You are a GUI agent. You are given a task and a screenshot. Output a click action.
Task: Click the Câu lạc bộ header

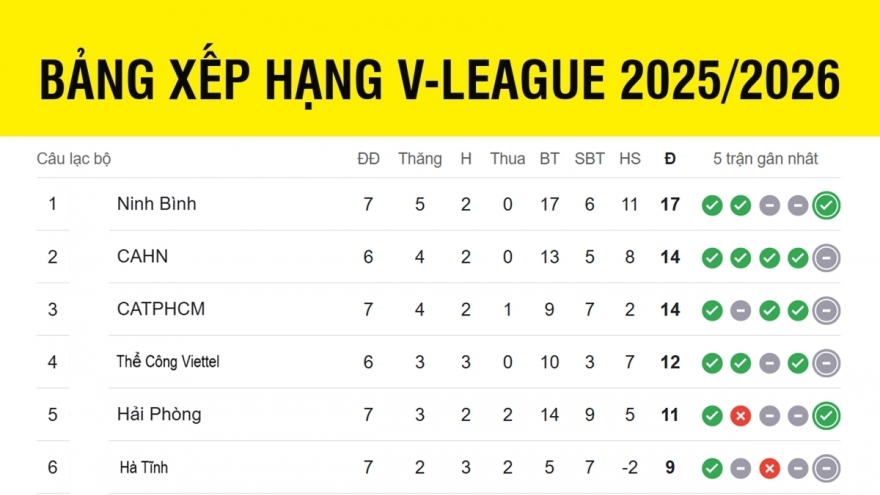pos(74,159)
